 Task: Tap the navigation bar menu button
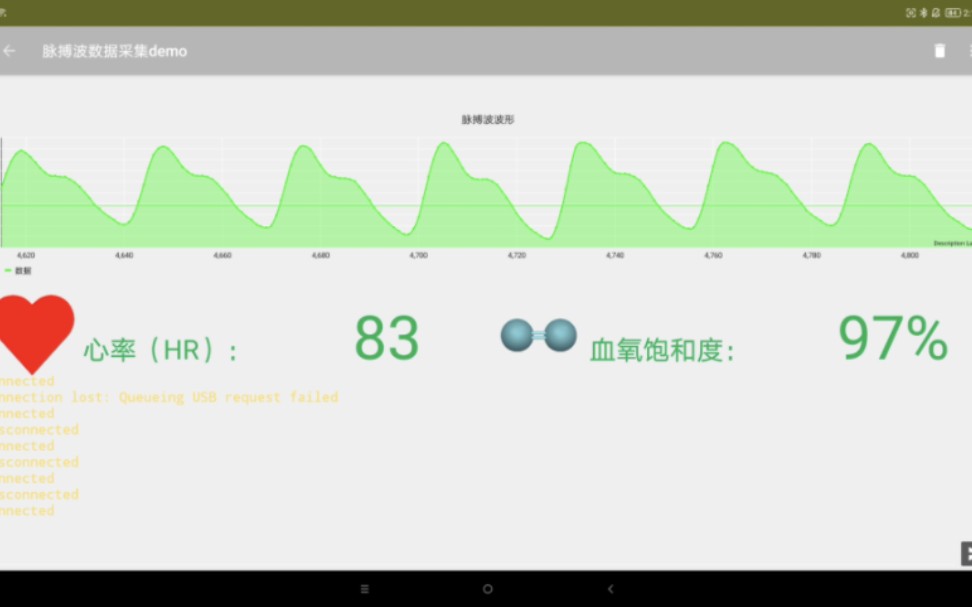[x=364, y=589]
